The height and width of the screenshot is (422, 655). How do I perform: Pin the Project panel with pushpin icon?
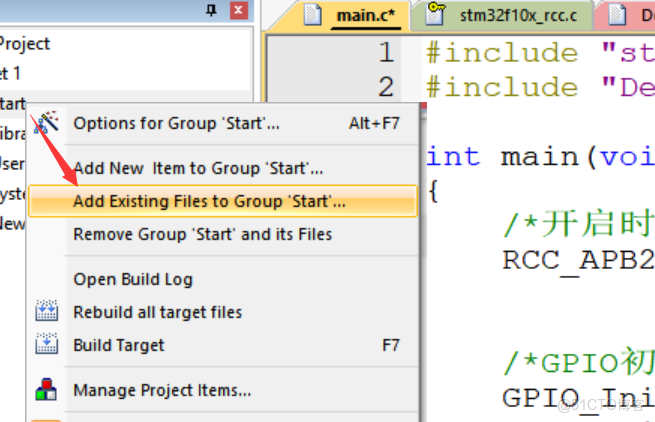[211, 10]
